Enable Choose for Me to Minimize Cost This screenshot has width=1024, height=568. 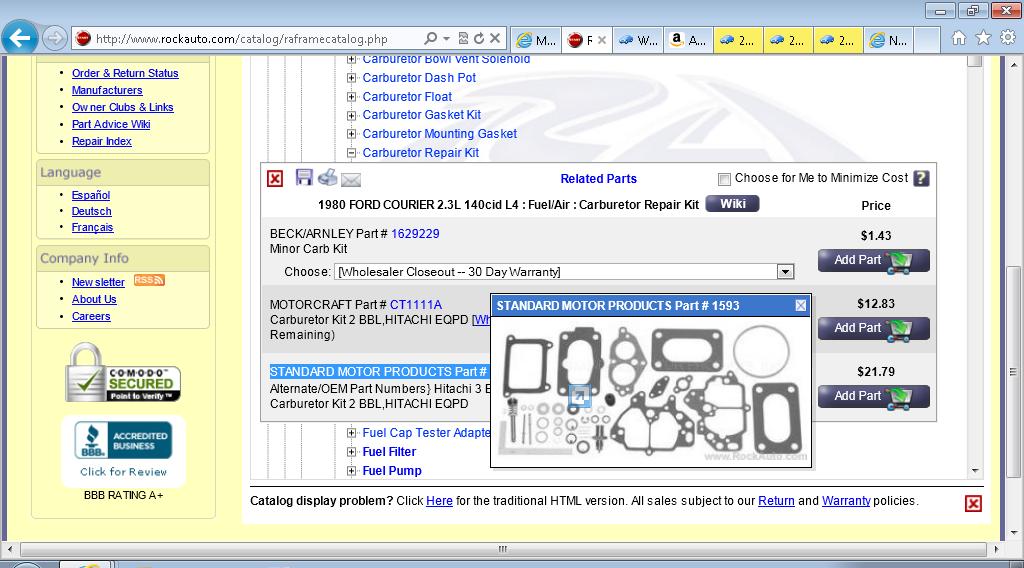724,179
